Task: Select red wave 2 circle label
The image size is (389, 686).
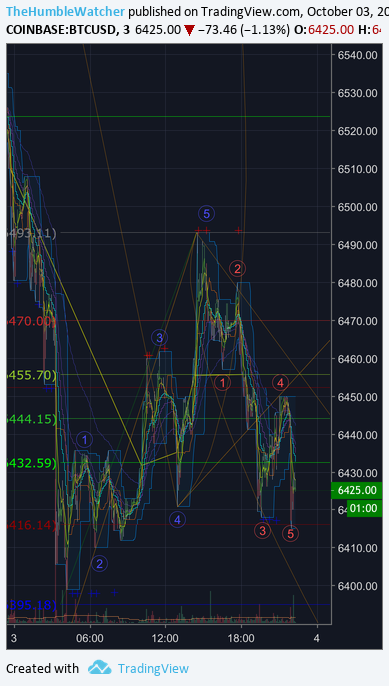Action: 237,269
